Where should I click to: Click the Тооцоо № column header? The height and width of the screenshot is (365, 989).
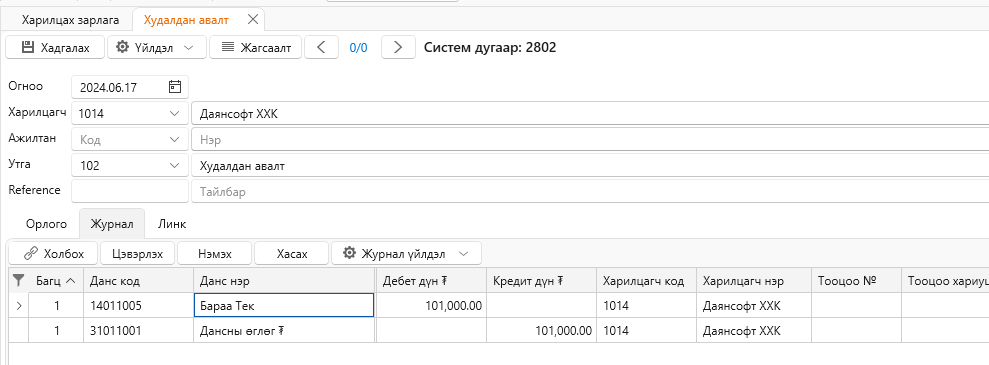pos(856,280)
